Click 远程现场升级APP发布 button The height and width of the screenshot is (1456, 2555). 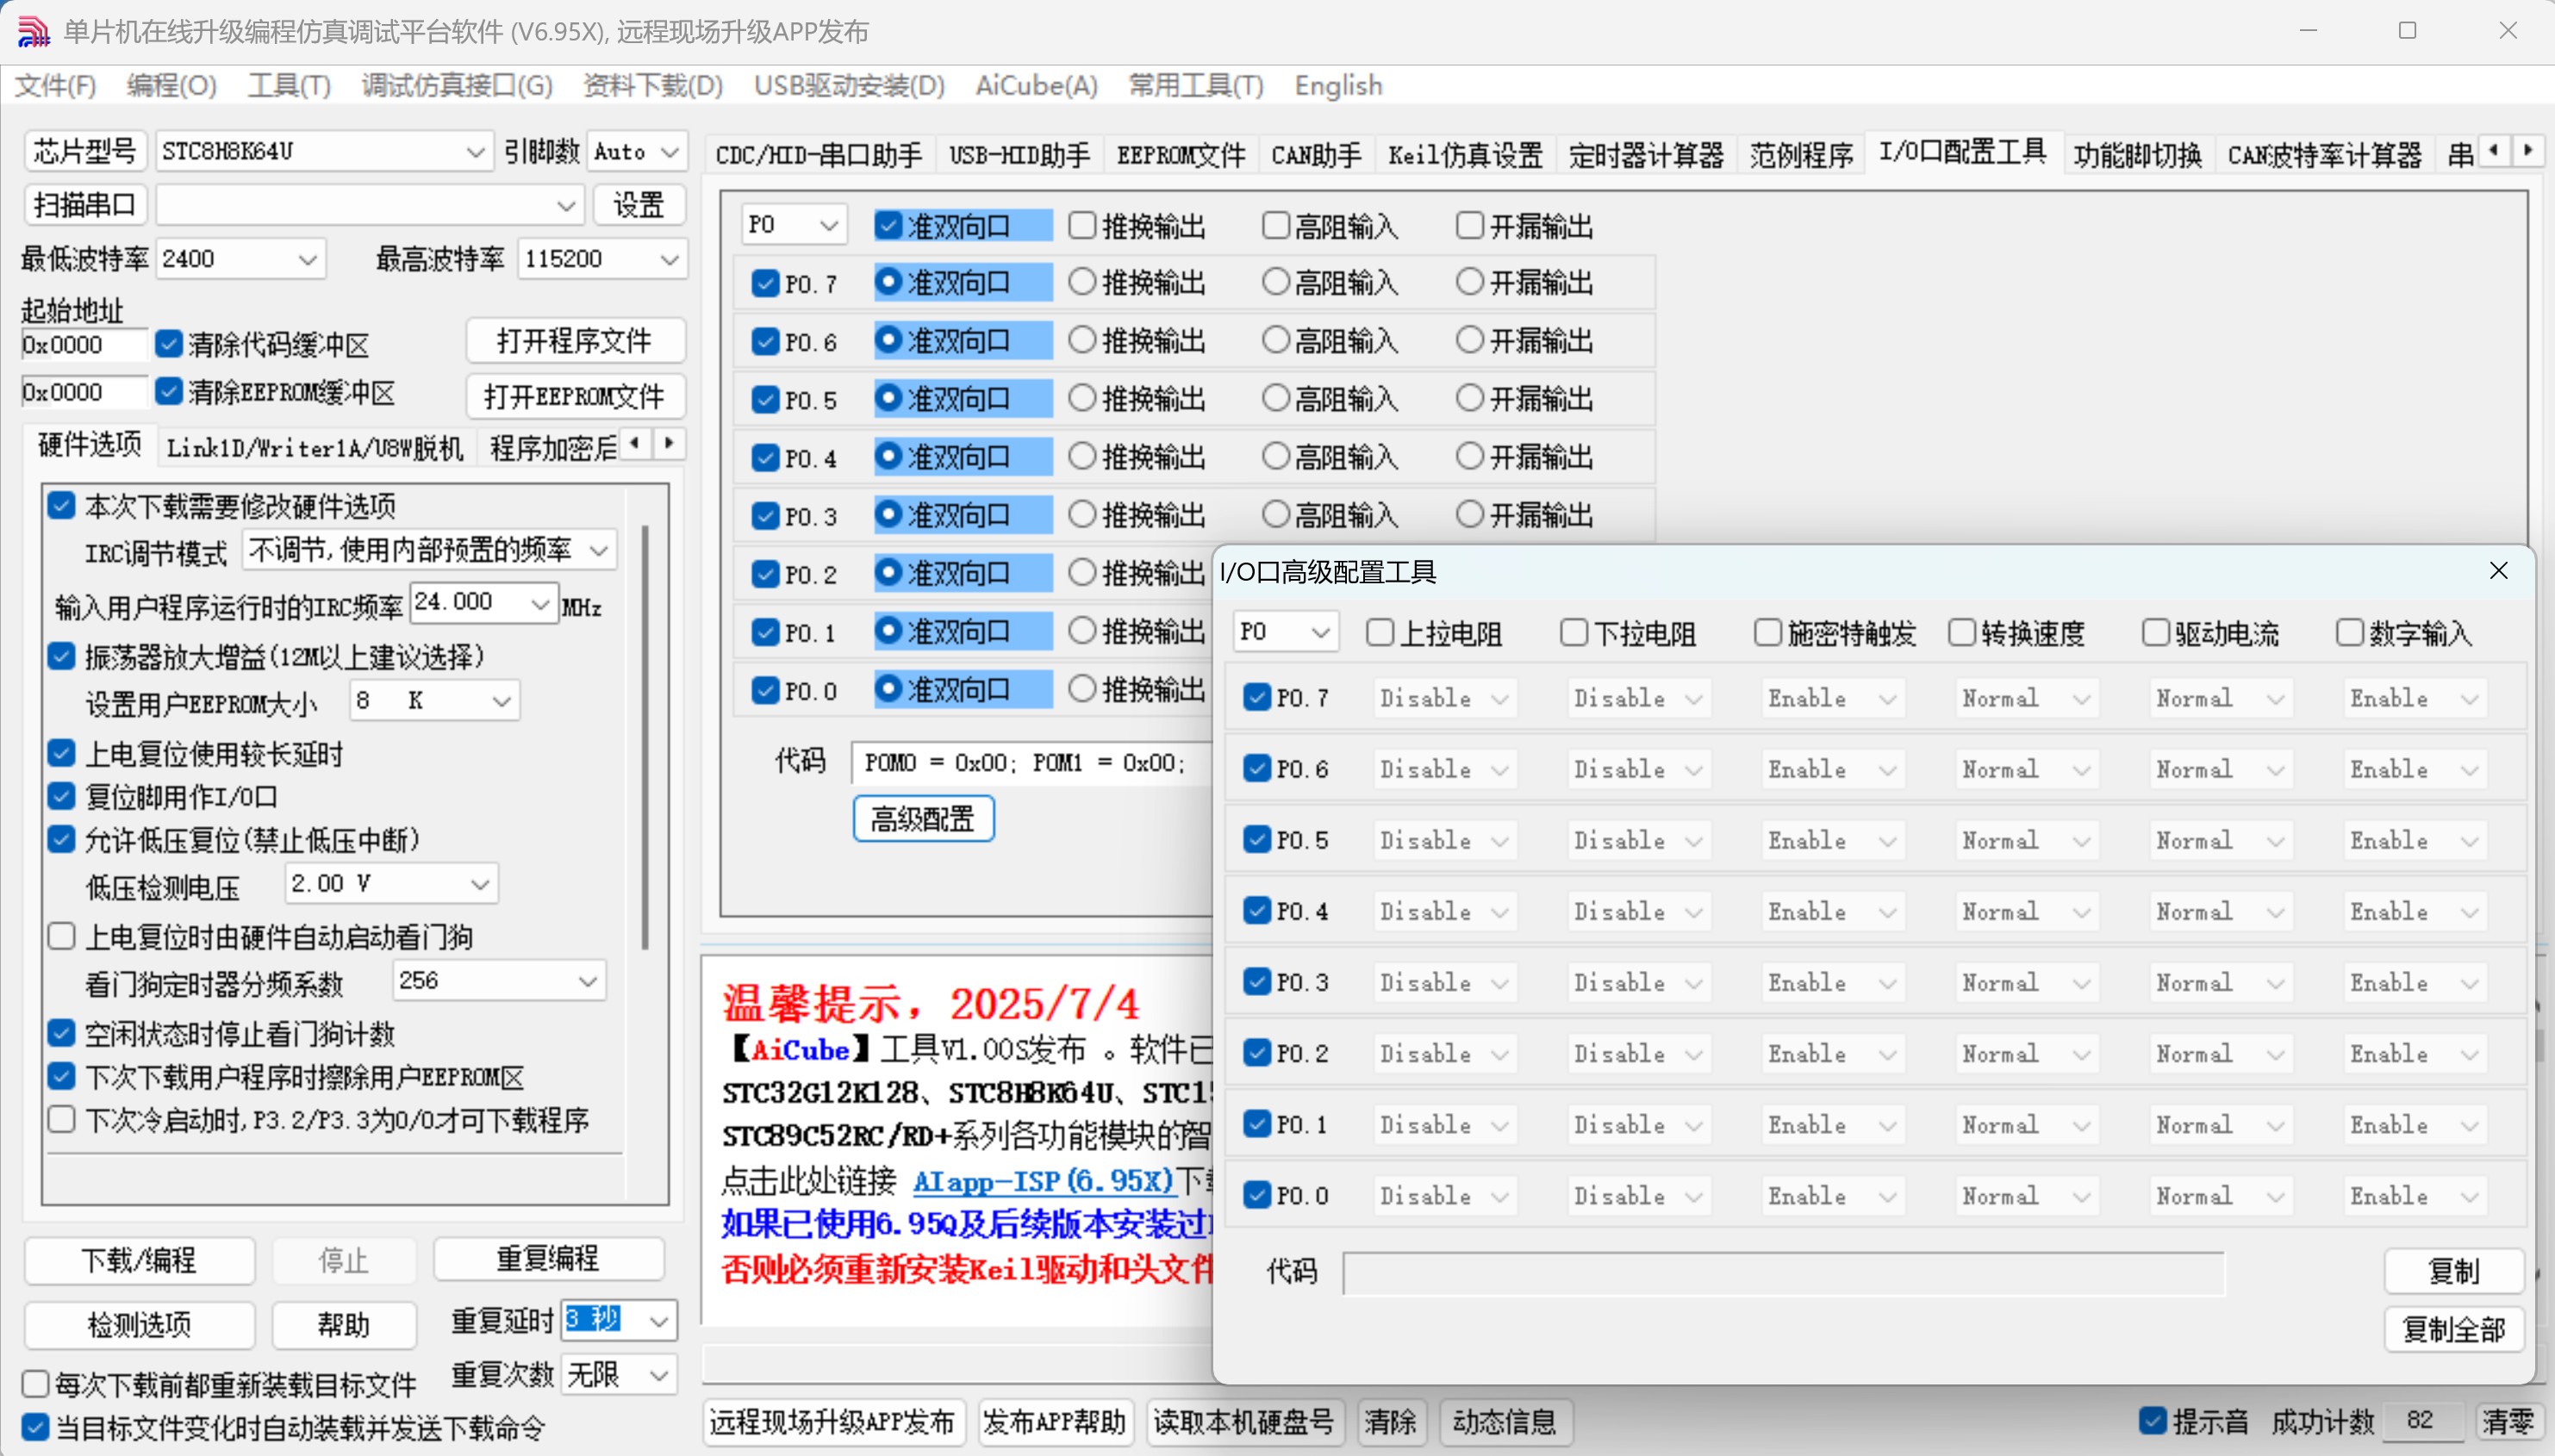(833, 1422)
